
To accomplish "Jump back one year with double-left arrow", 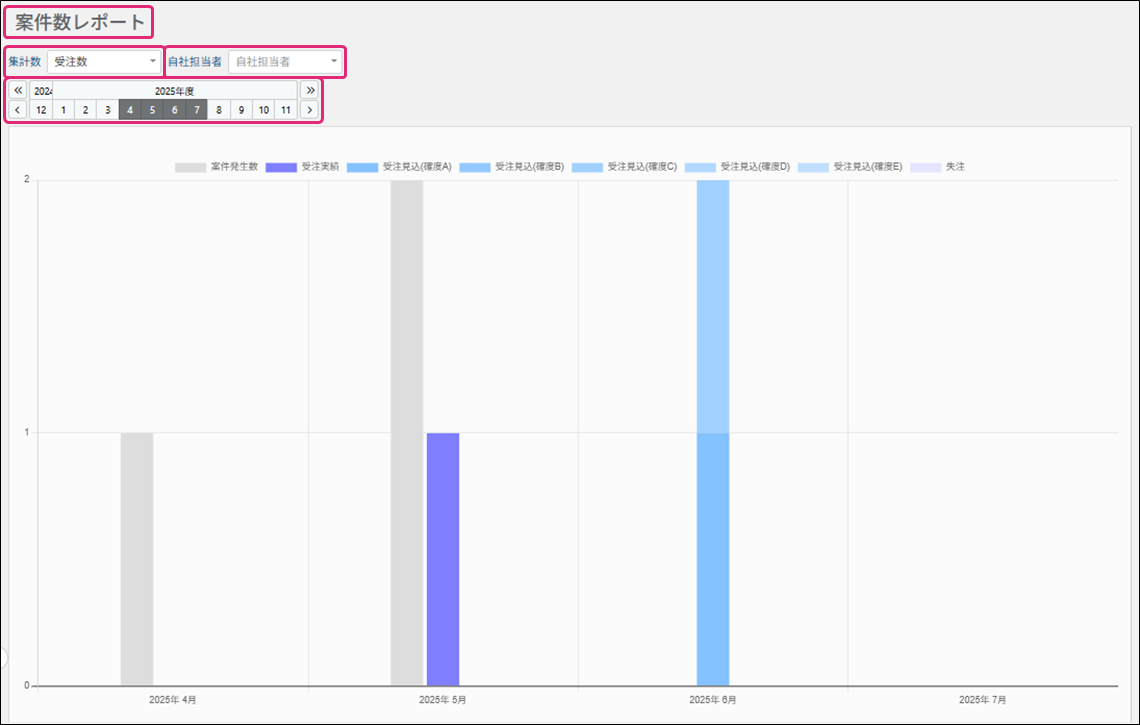I will [18, 90].
